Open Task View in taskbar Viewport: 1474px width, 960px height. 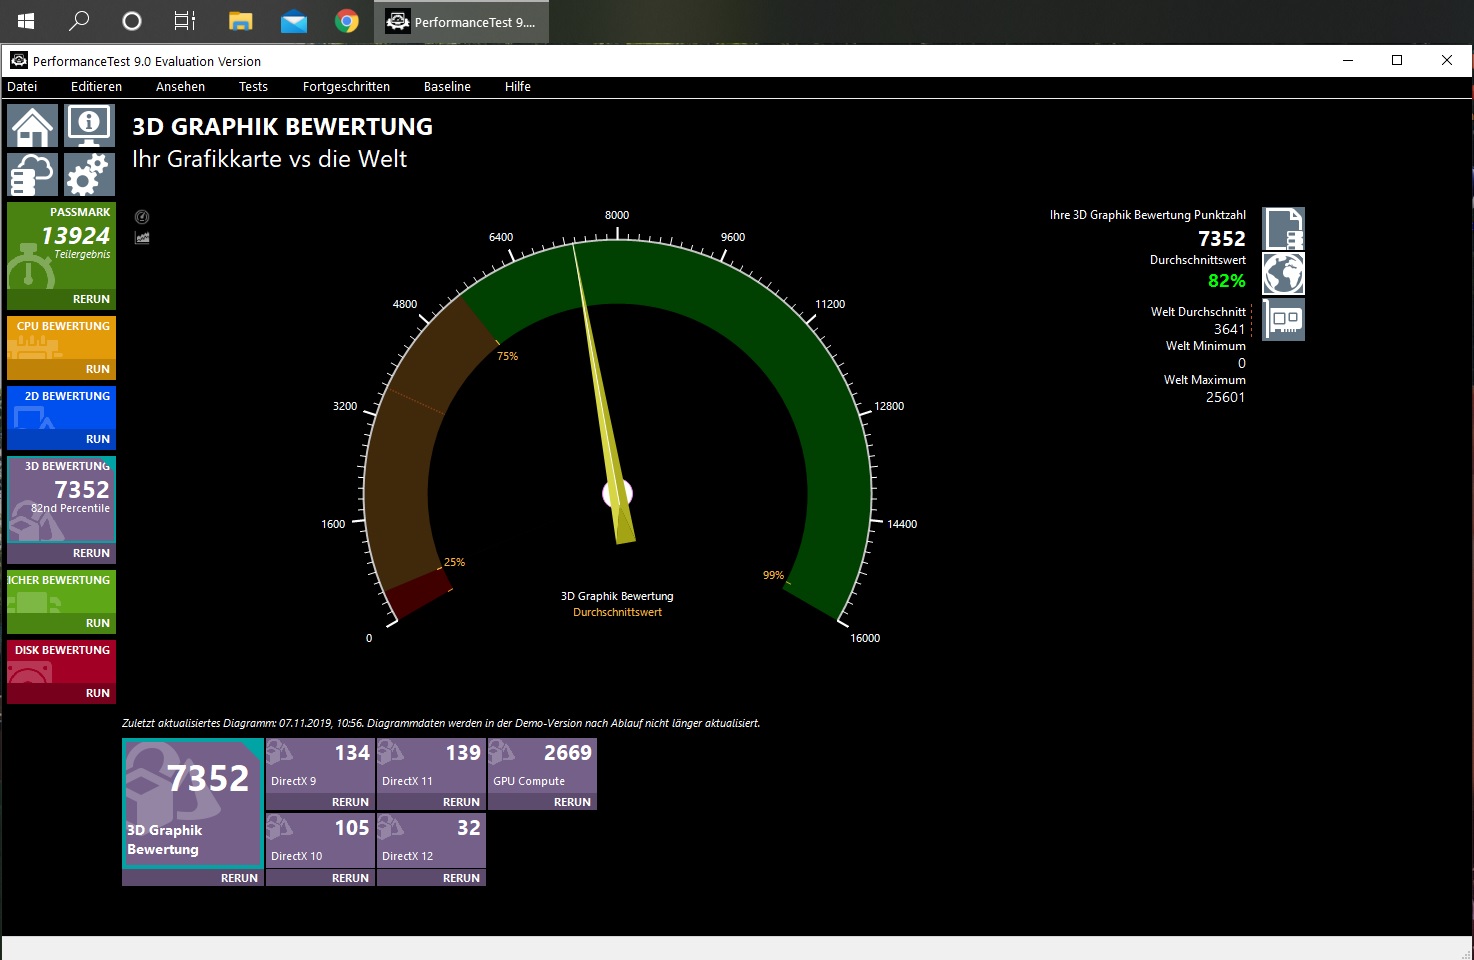point(185,21)
